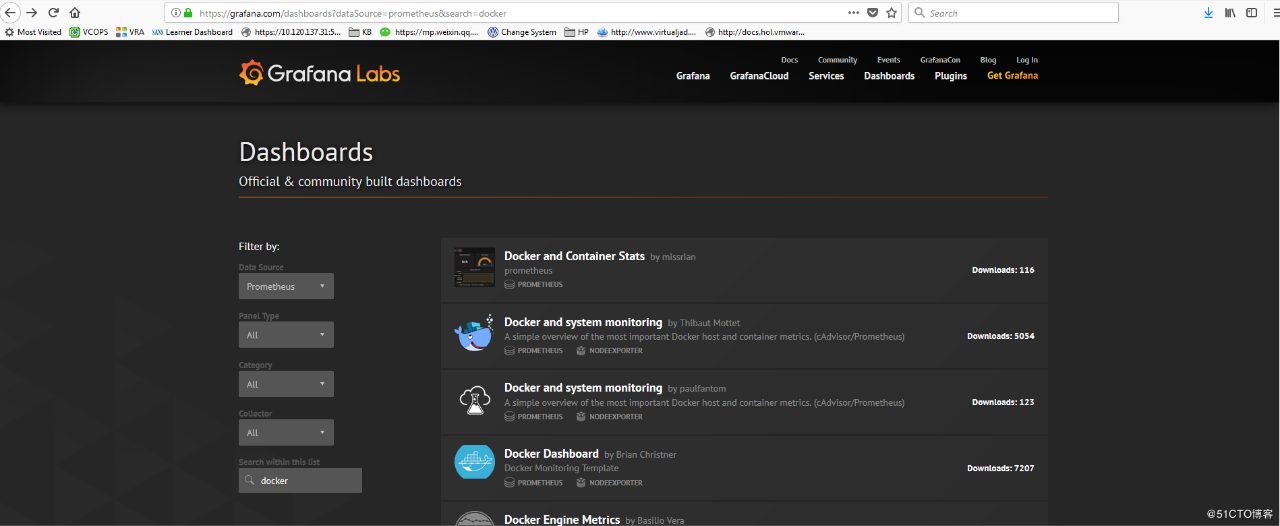1280x526 pixels.
Task: Open the virtualjad bookmark
Action: [647, 32]
